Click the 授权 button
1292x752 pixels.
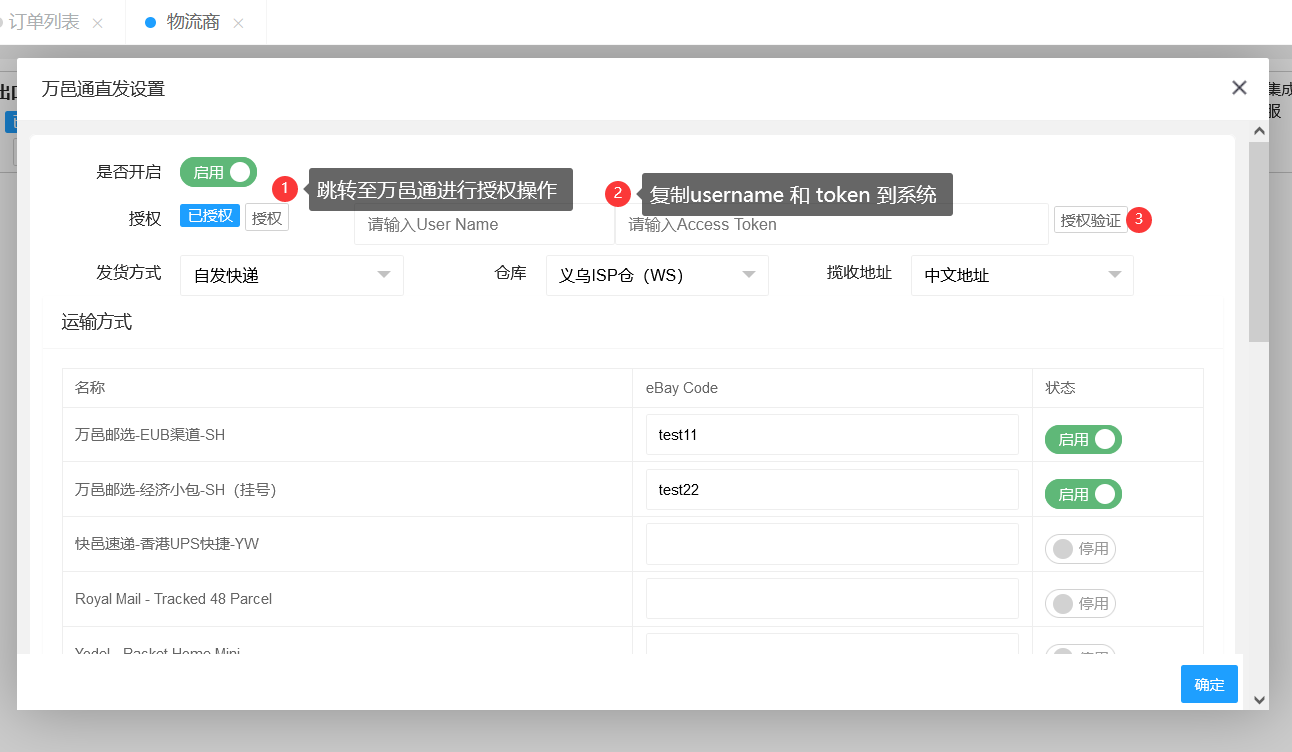click(x=267, y=218)
